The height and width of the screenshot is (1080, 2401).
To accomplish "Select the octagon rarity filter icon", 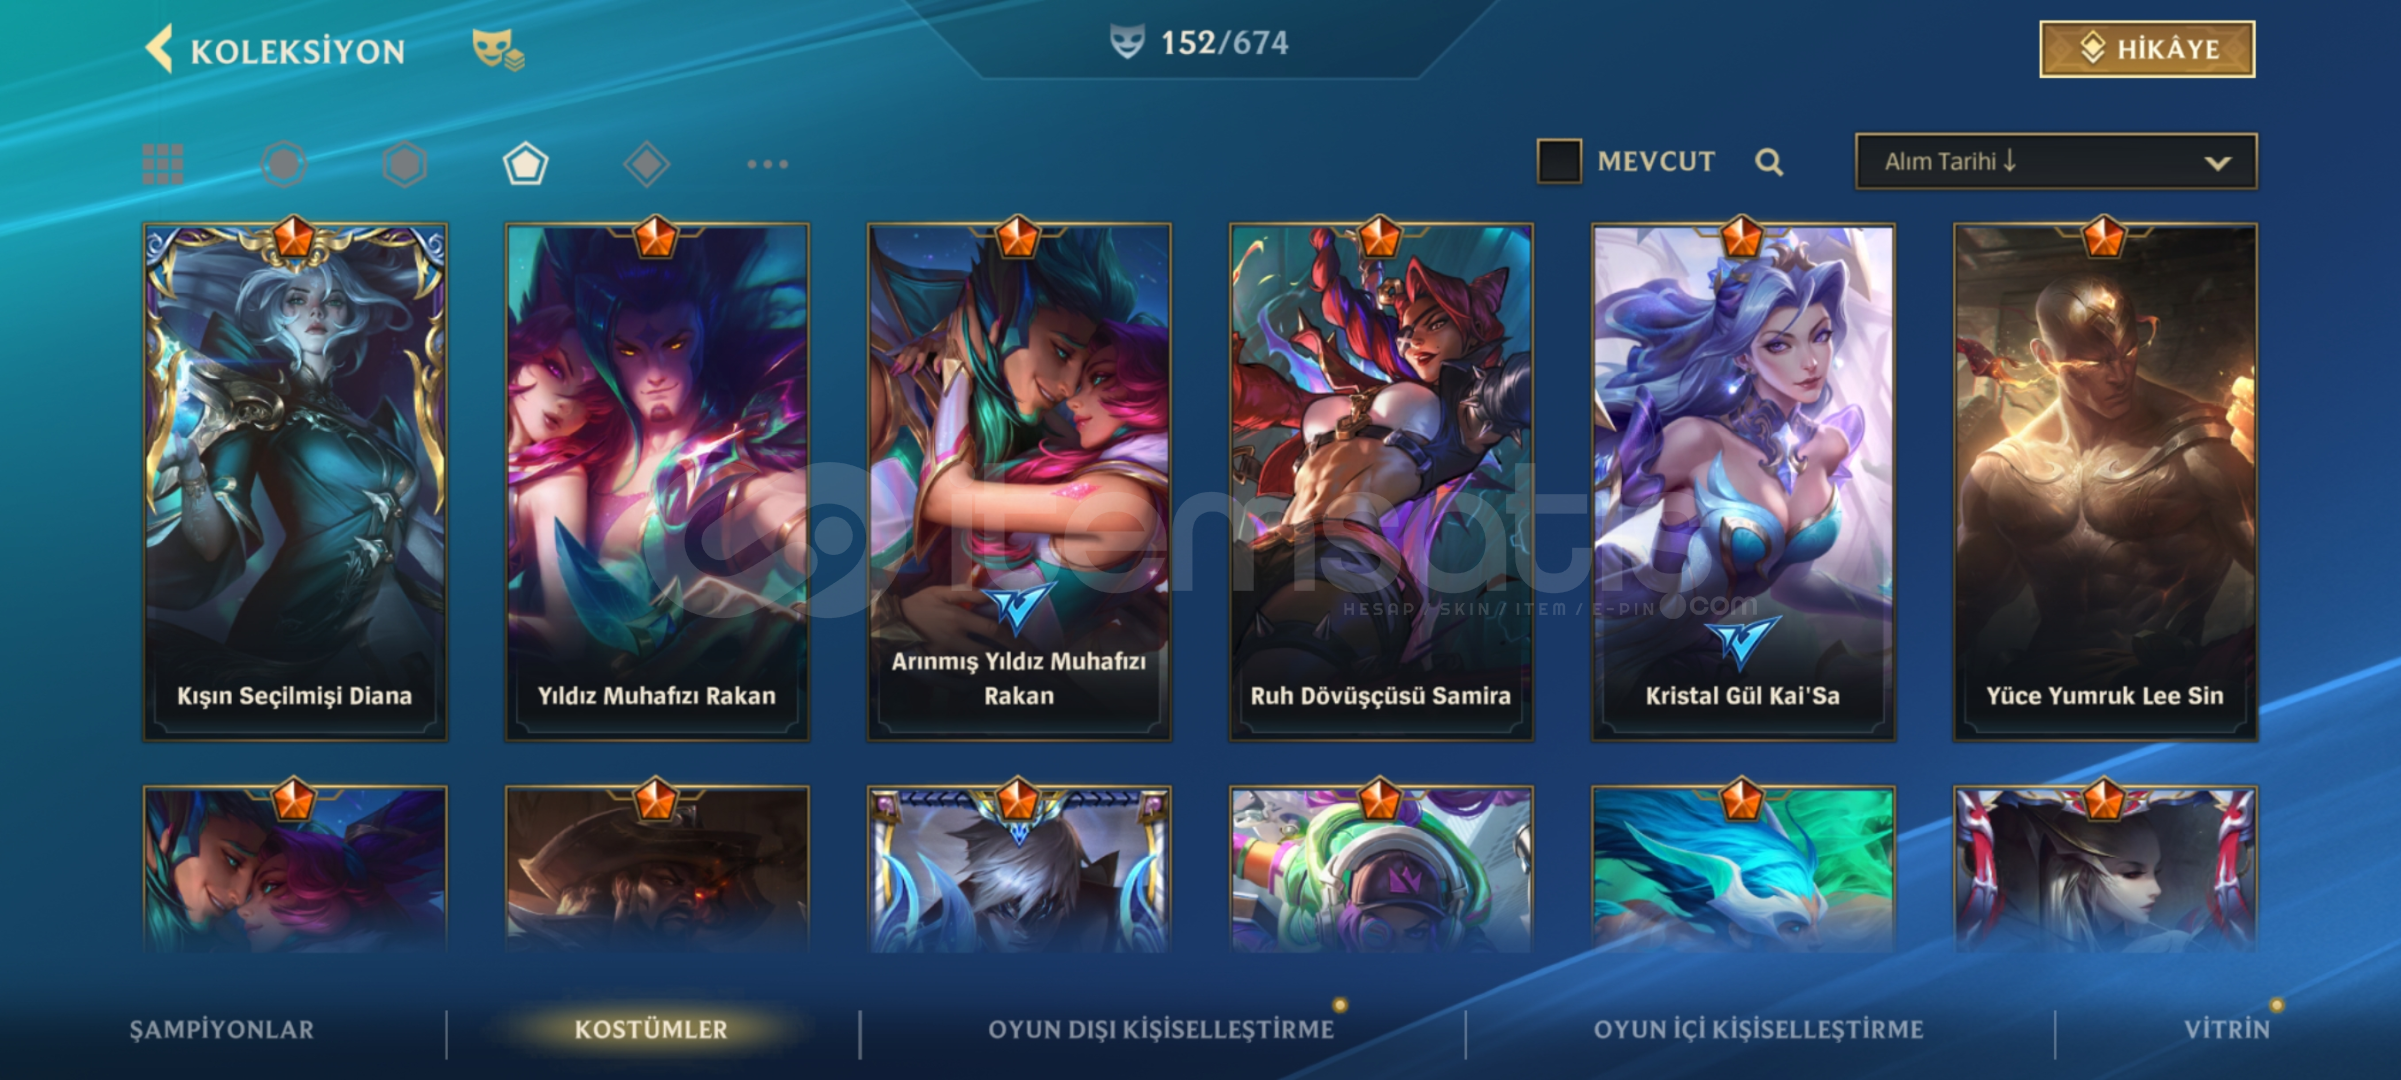I will point(284,164).
